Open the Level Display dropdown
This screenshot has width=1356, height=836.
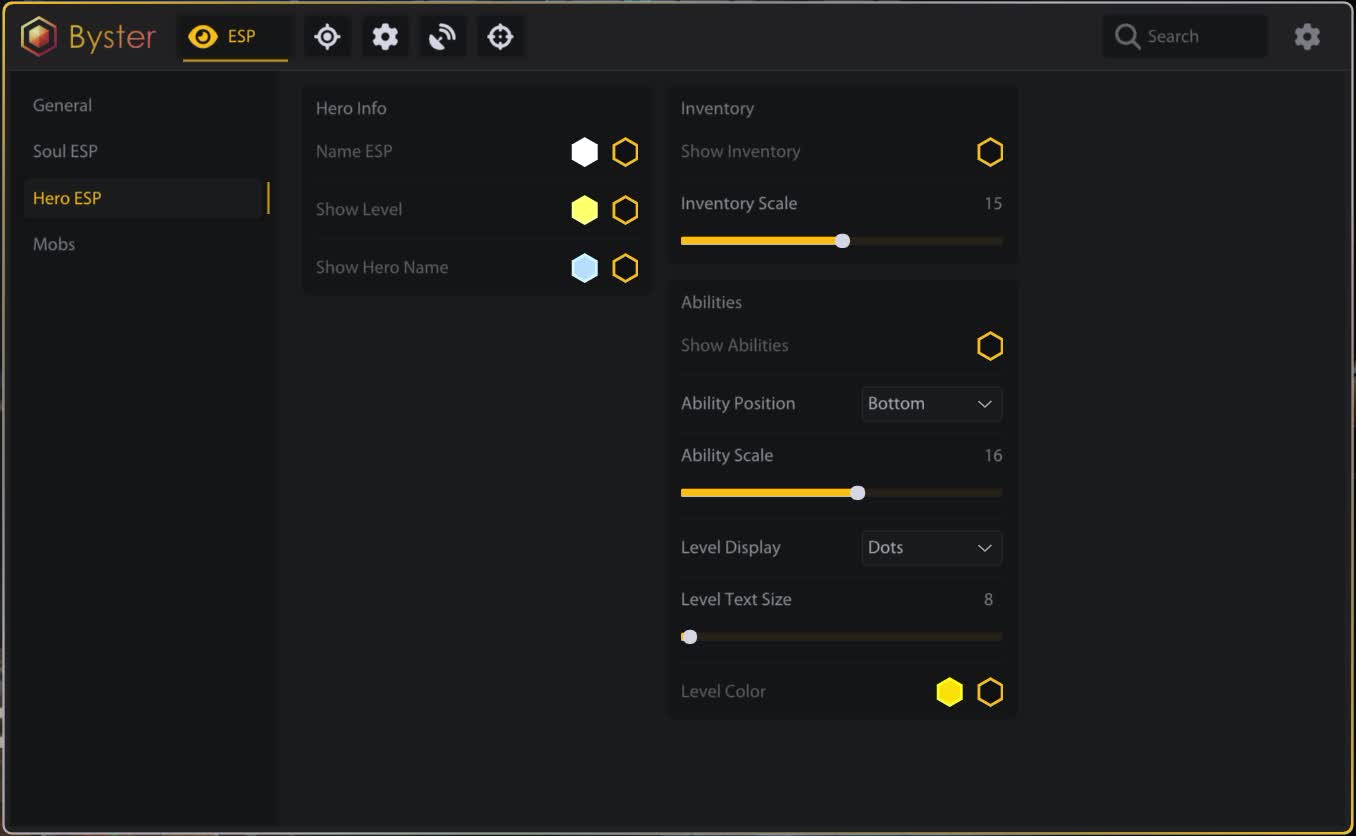[x=932, y=548]
